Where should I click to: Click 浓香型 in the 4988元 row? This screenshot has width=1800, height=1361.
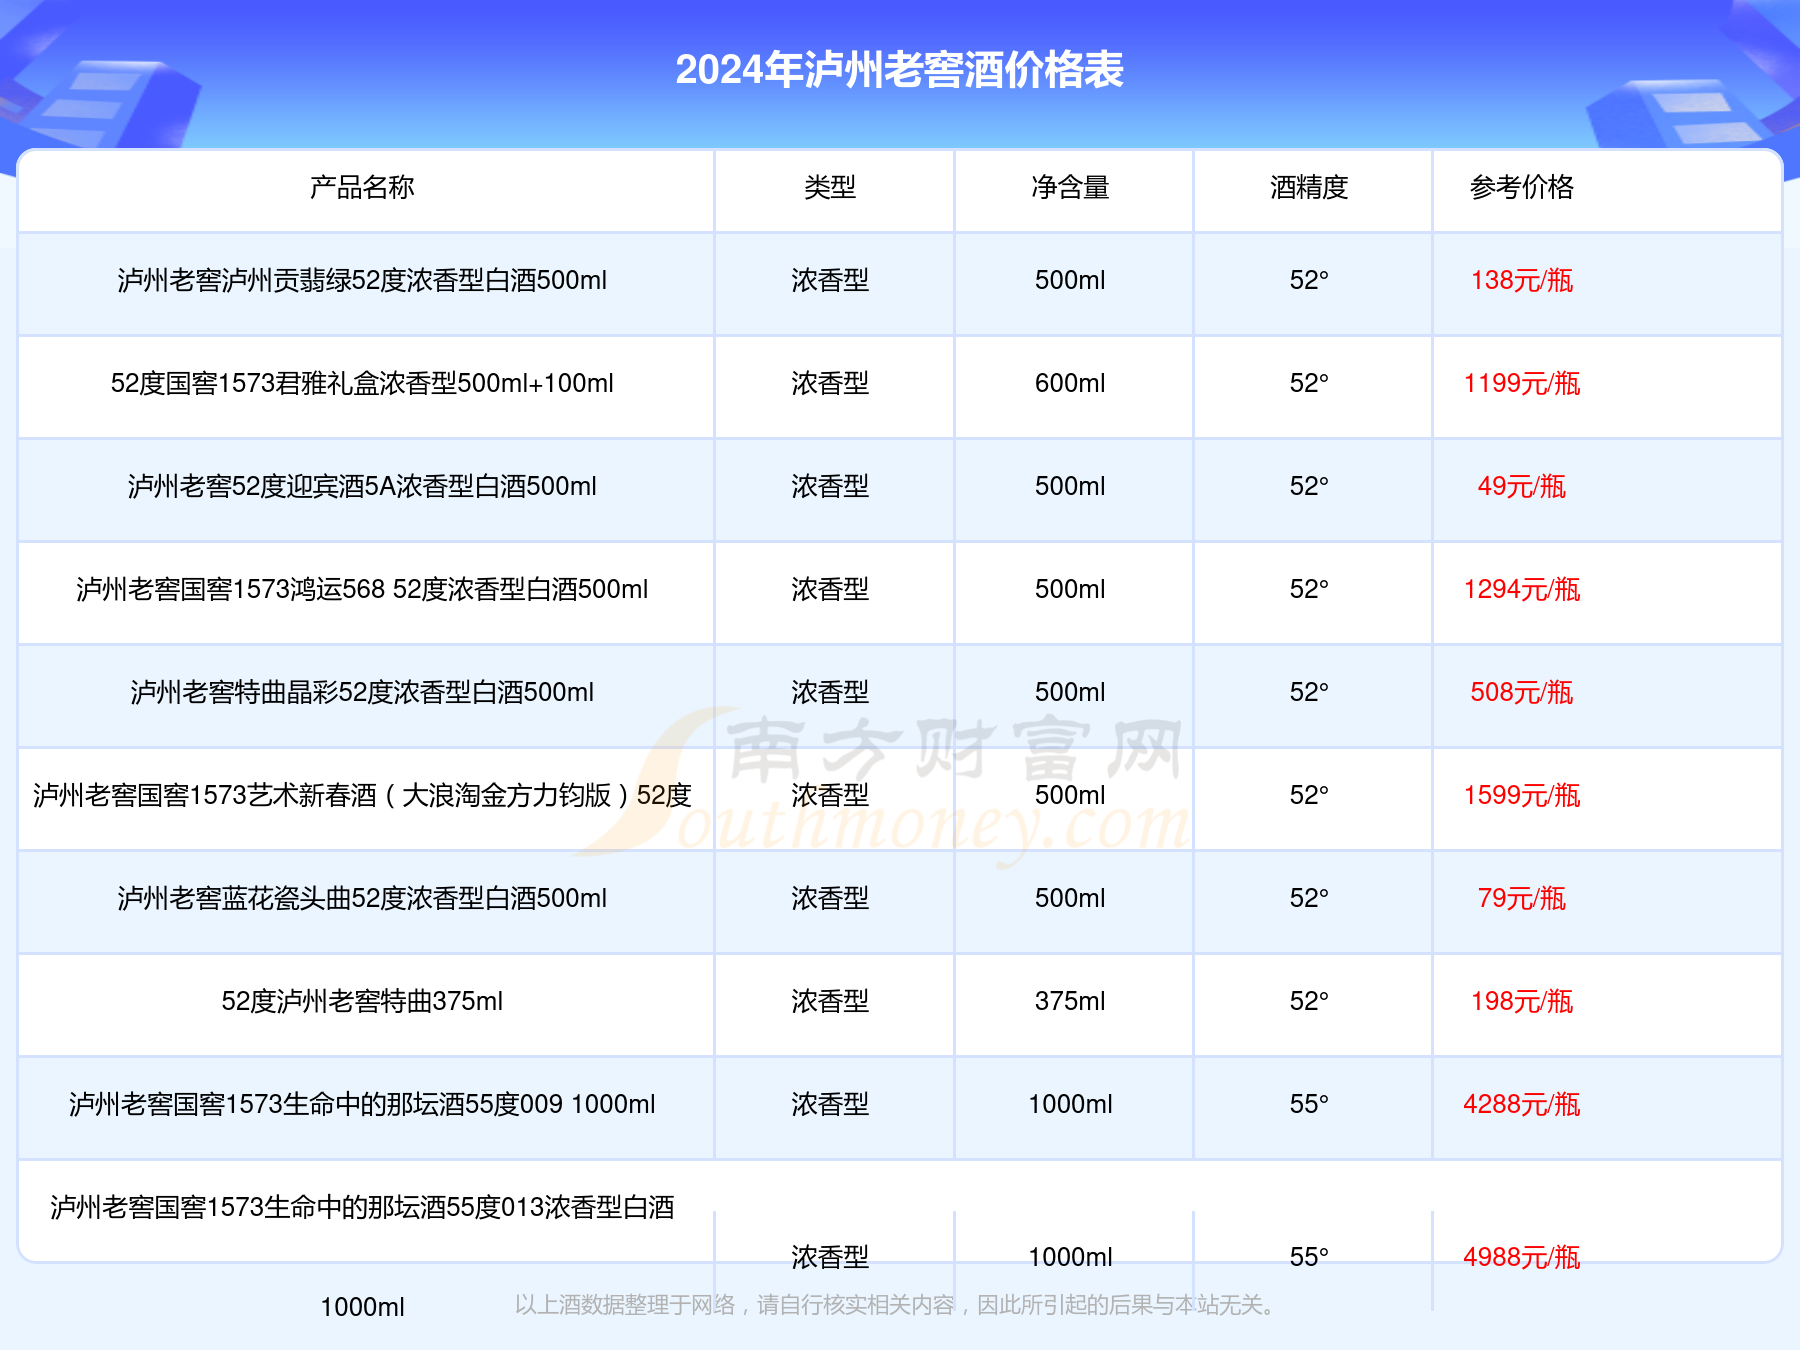coord(830,1258)
